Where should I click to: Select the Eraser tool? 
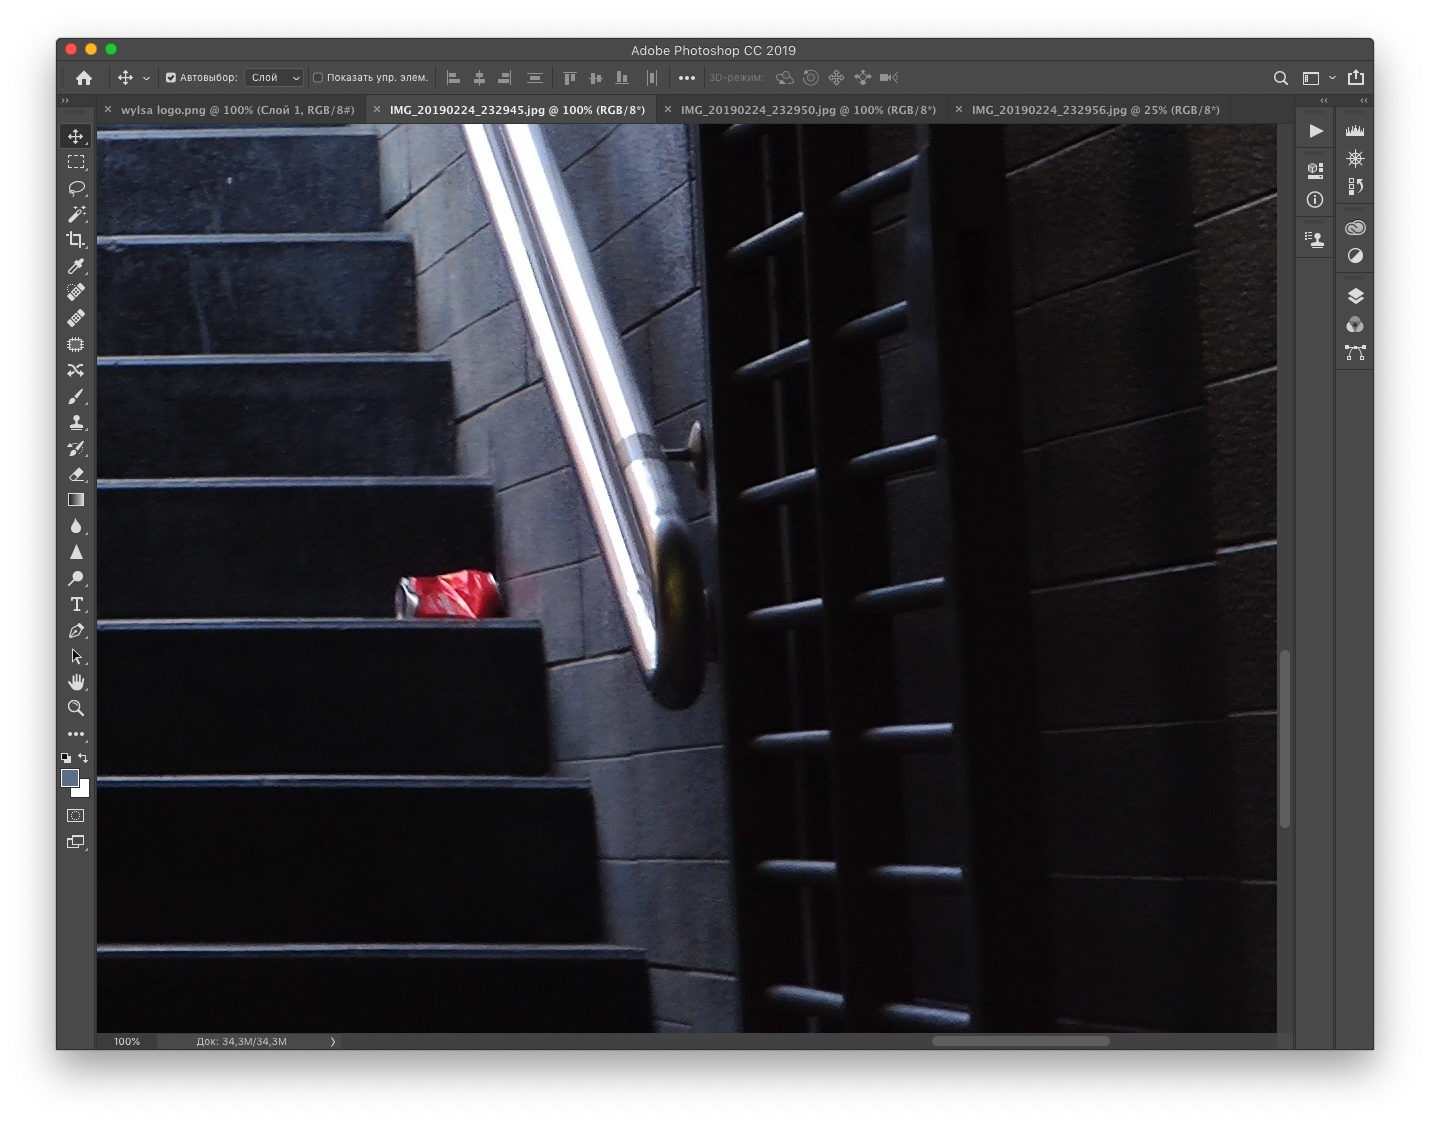tap(76, 475)
